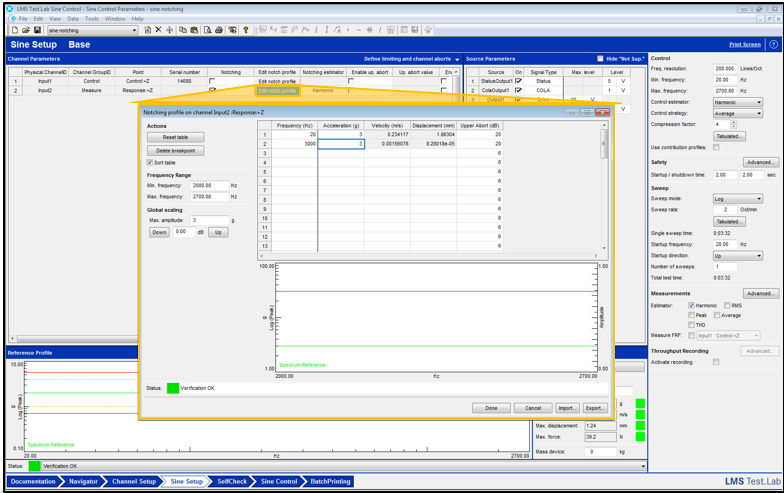
Task: Click the notching table horizontal scrollbar
Action: coord(428,256)
